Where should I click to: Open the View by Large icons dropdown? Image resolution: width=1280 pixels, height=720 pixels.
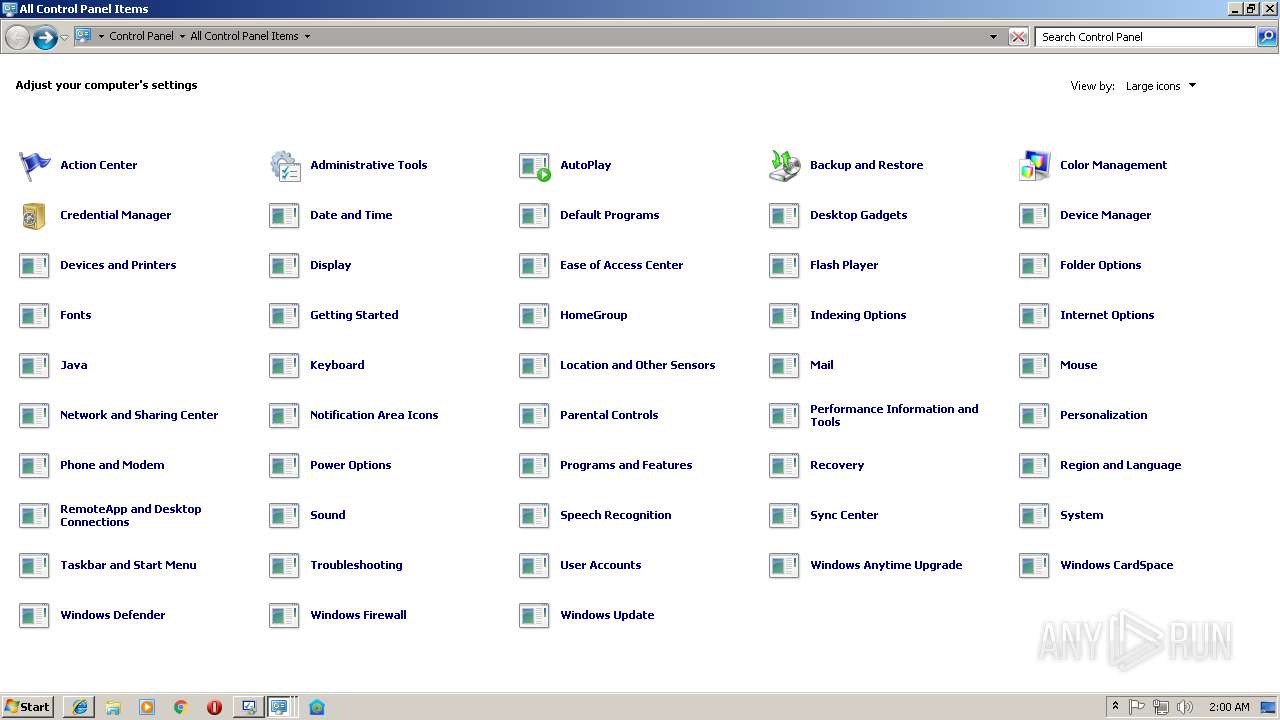tap(1160, 86)
